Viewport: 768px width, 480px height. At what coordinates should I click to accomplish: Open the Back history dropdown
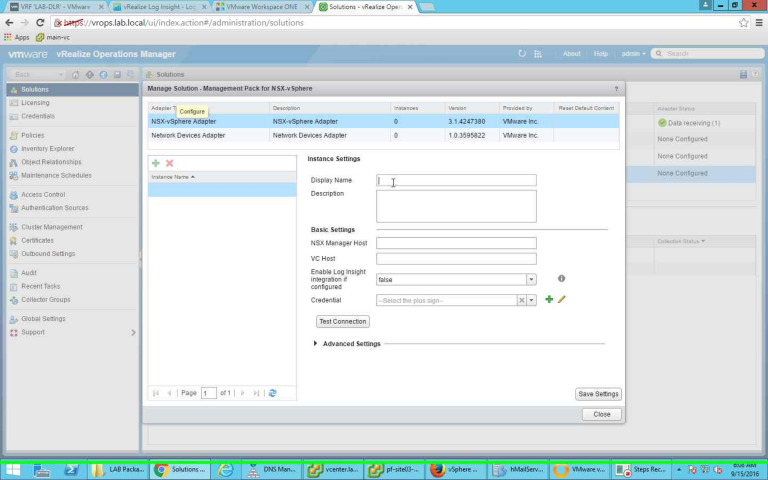point(61,74)
